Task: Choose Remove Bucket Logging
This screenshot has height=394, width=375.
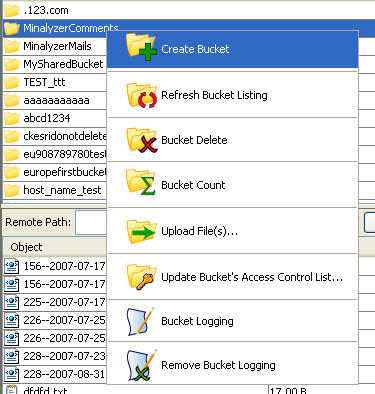Action: pos(233,365)
